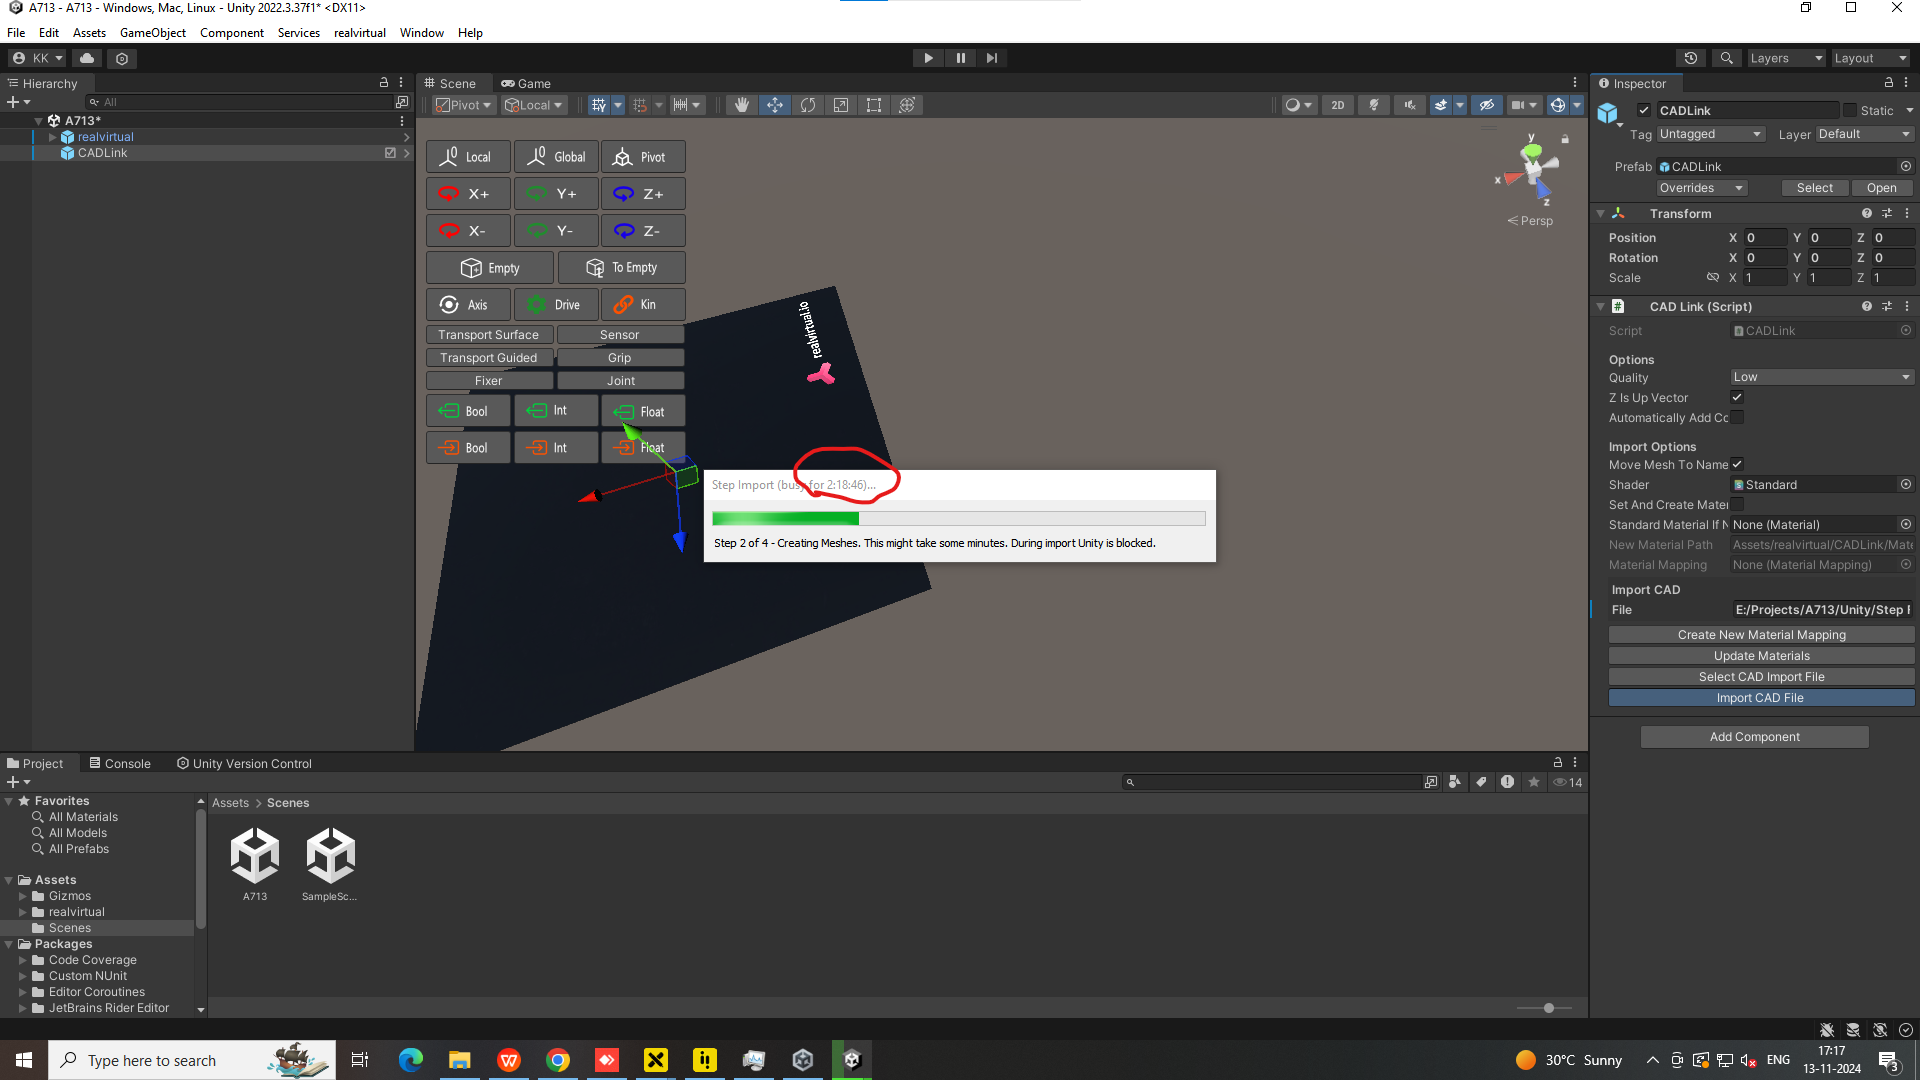The height and width of the screenshot is (1080, 1920).
Task: Click the Kin component button
Action: point(643,305)
